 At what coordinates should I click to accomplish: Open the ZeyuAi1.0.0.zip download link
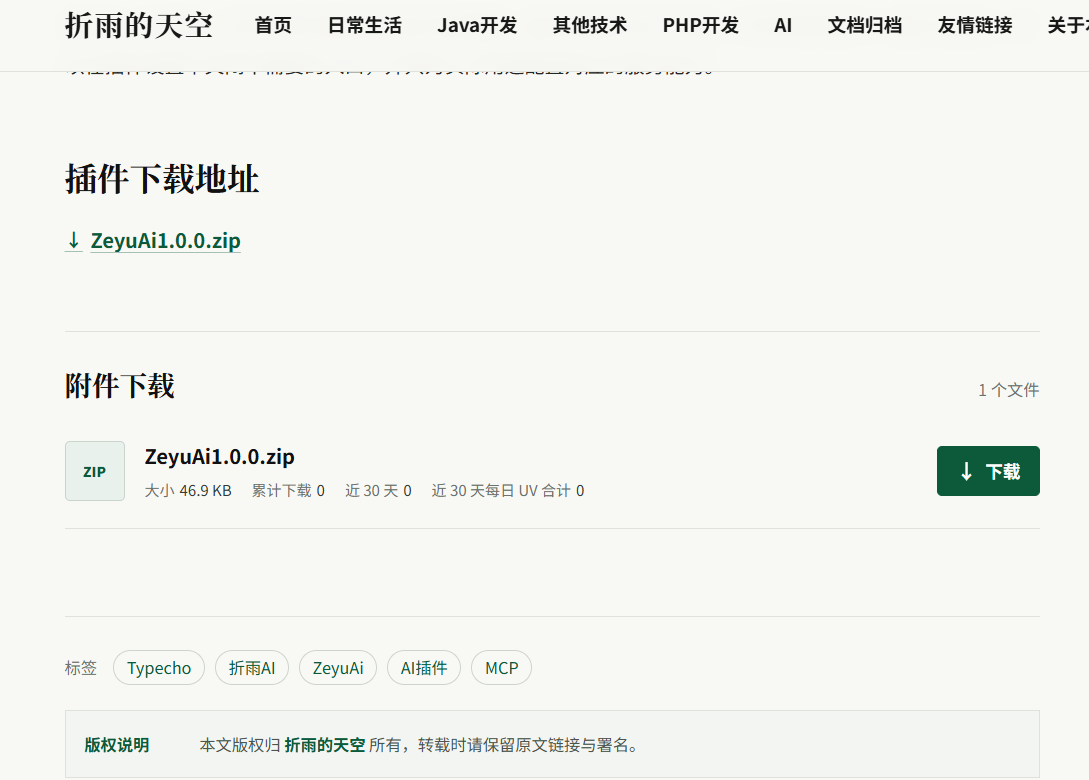165,240
